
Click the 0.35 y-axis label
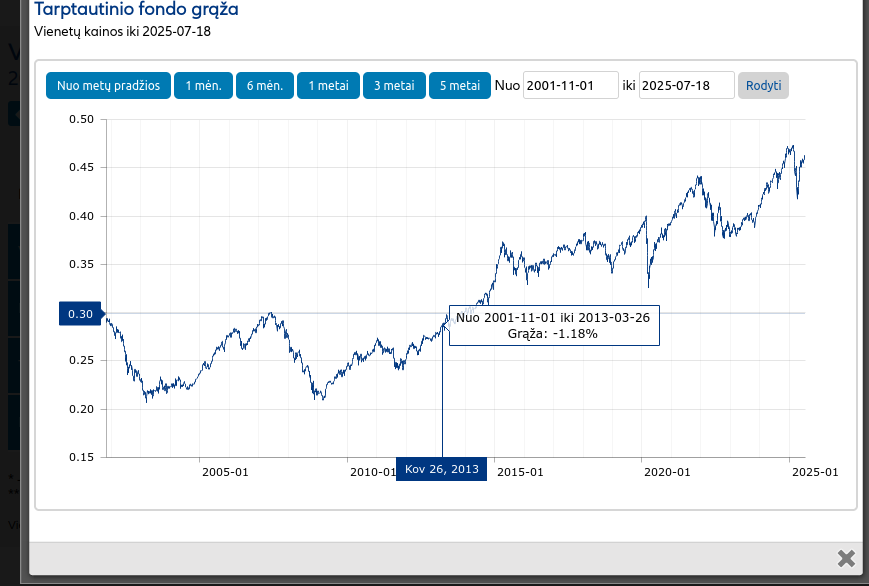(x=81, y=264)
